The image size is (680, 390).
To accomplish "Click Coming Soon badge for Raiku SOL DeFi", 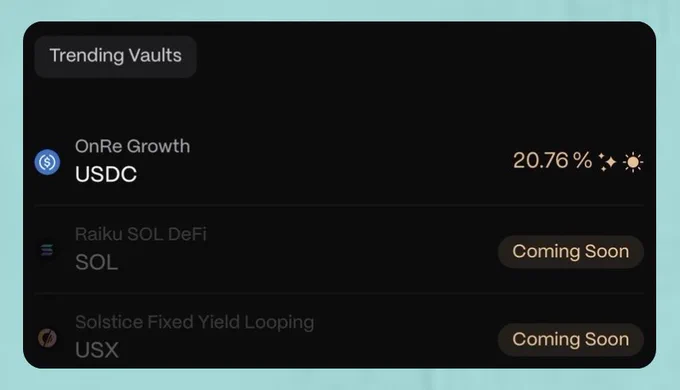I will 571,252.
